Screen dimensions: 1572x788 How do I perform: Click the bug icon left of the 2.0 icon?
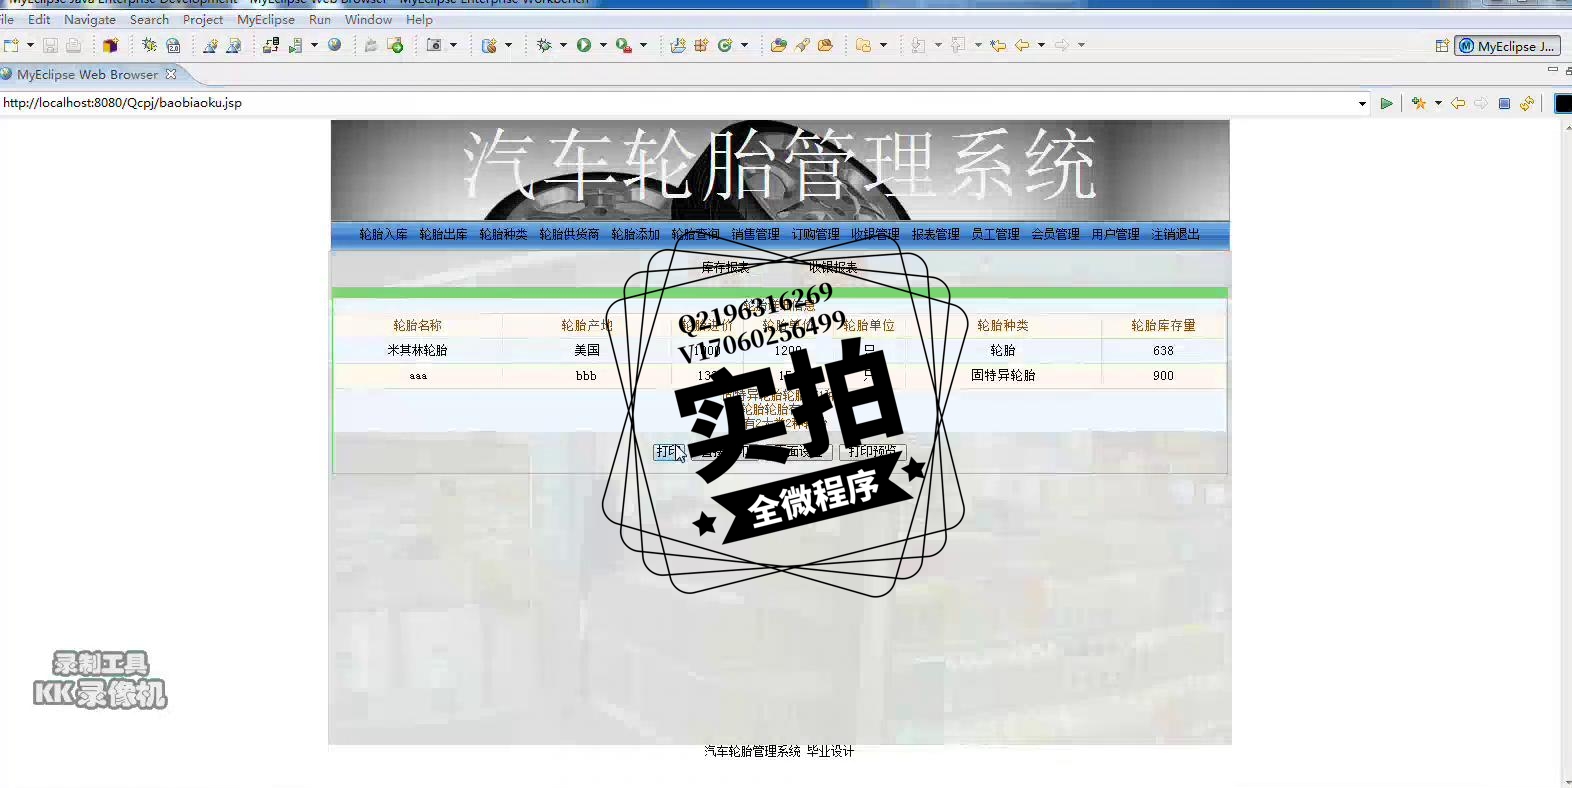click(149, 45)
